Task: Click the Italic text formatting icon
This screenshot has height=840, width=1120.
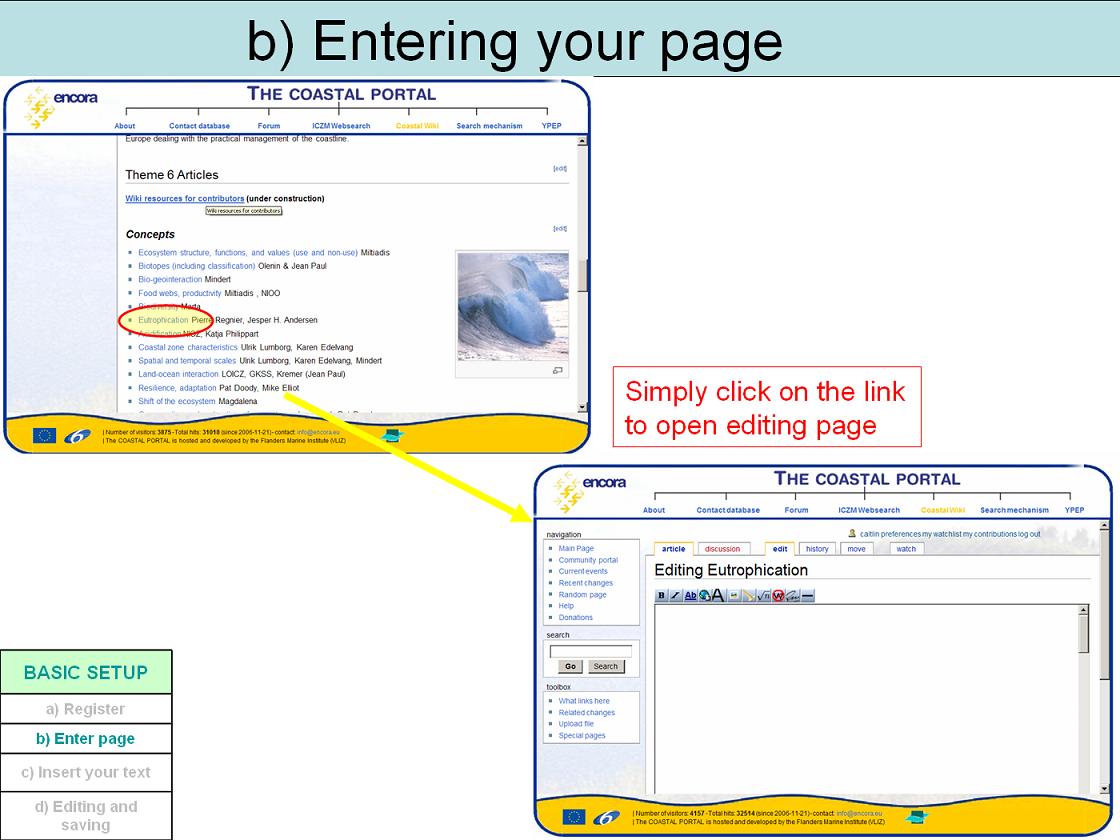Action: [675, 596]
